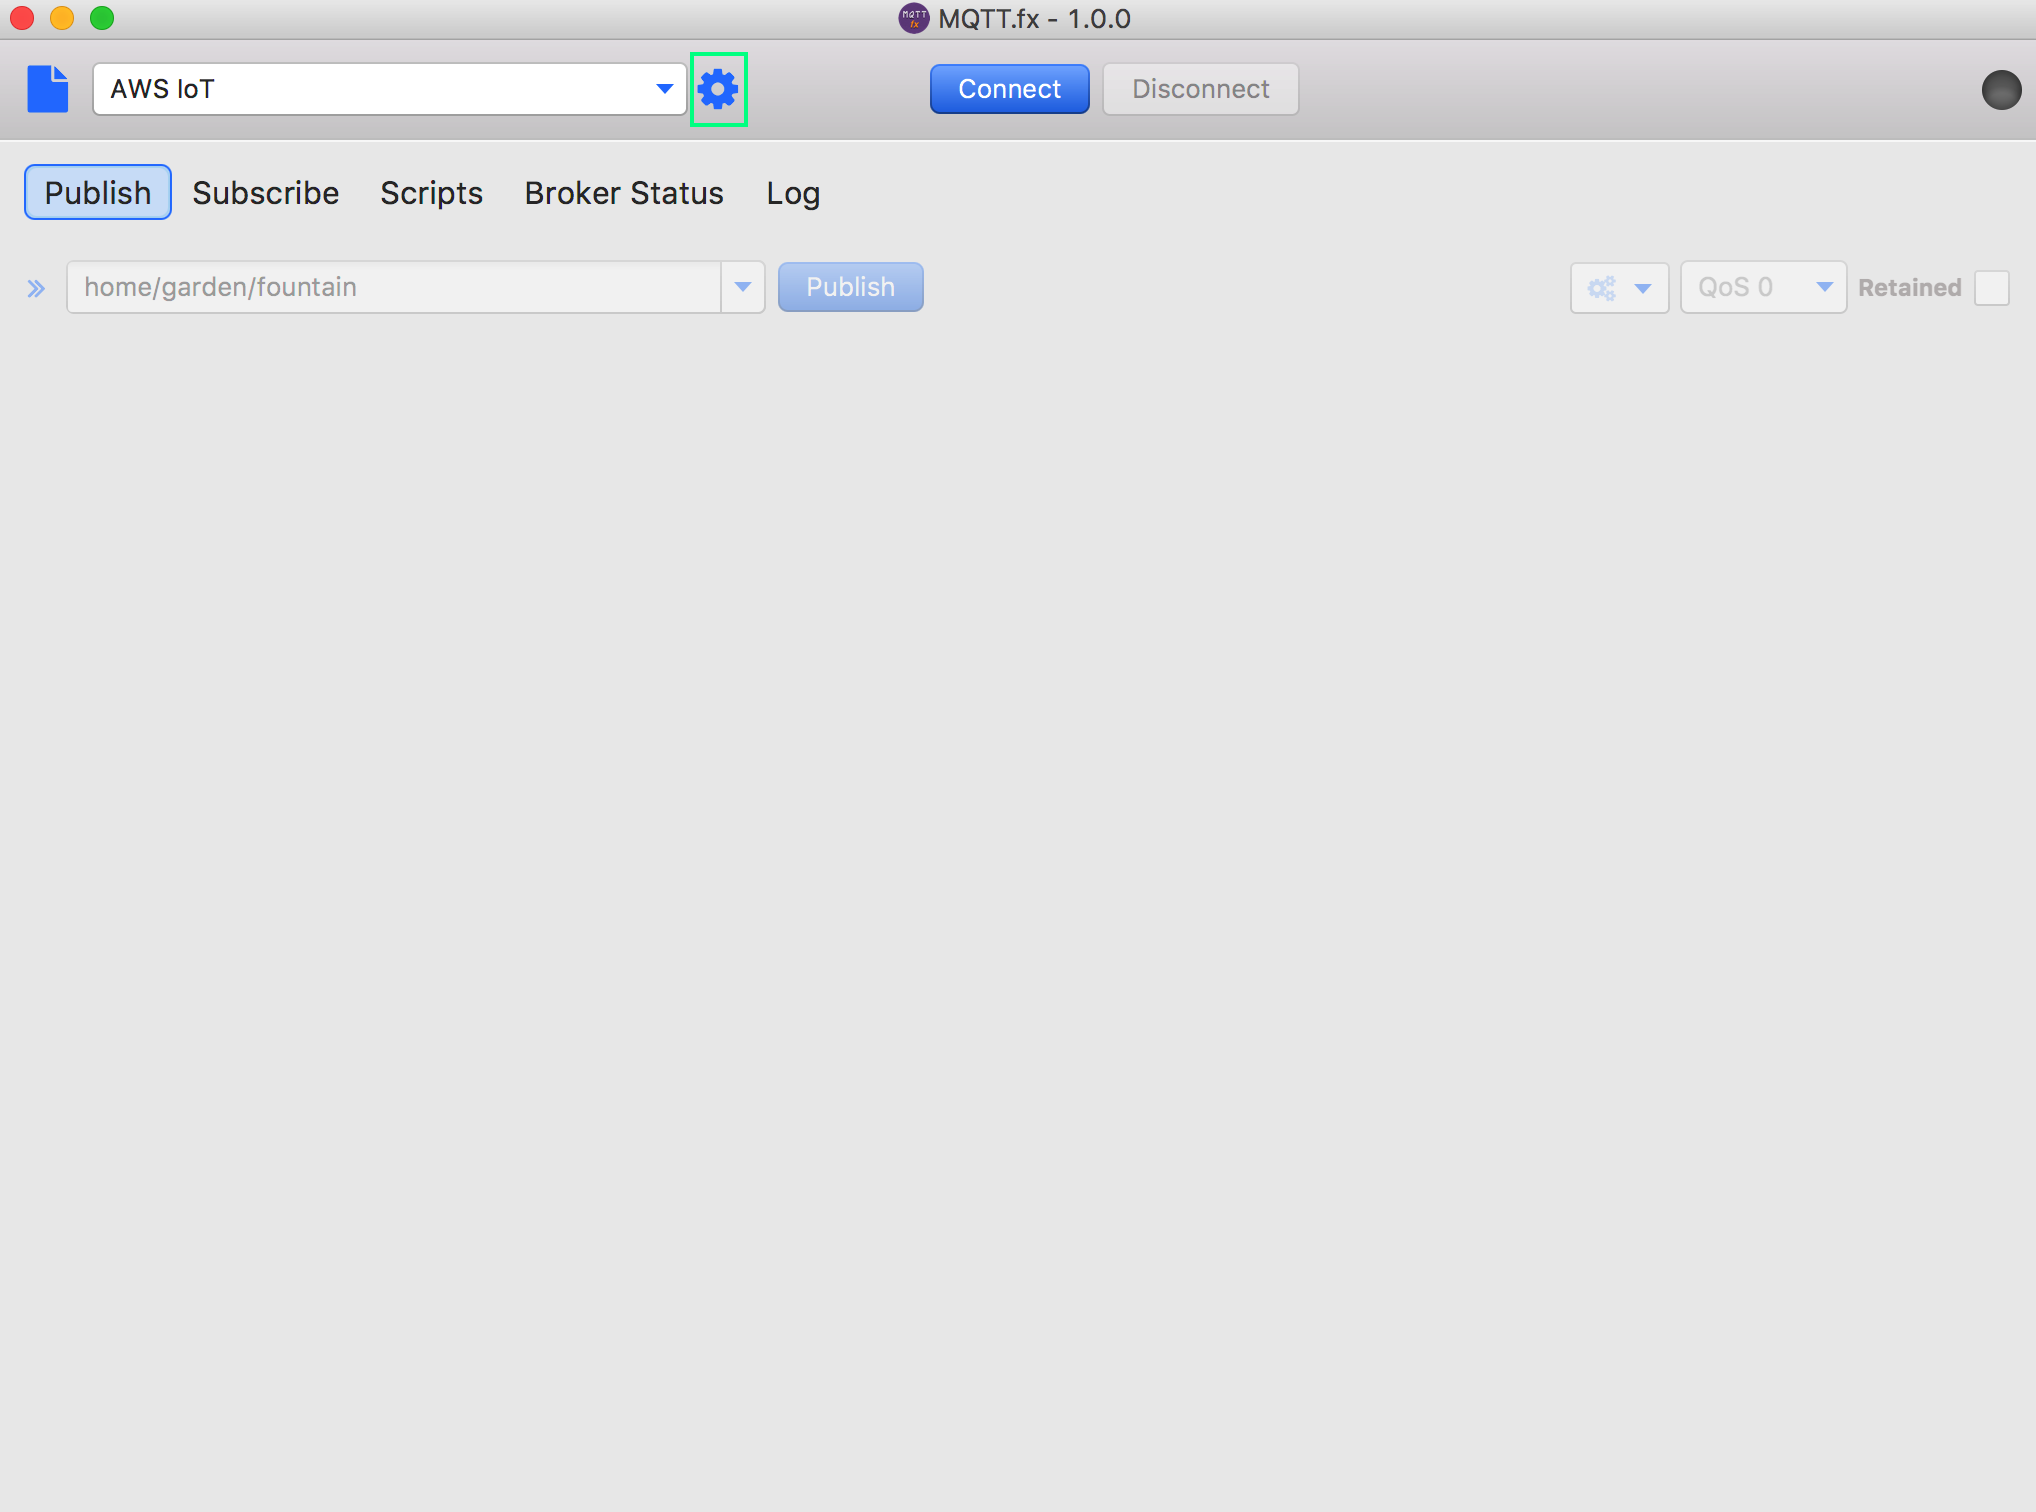Switch to the Subscribe tab
Image resolution: width=2036 pixels, height=1512 pixels.
coord(266,192)
